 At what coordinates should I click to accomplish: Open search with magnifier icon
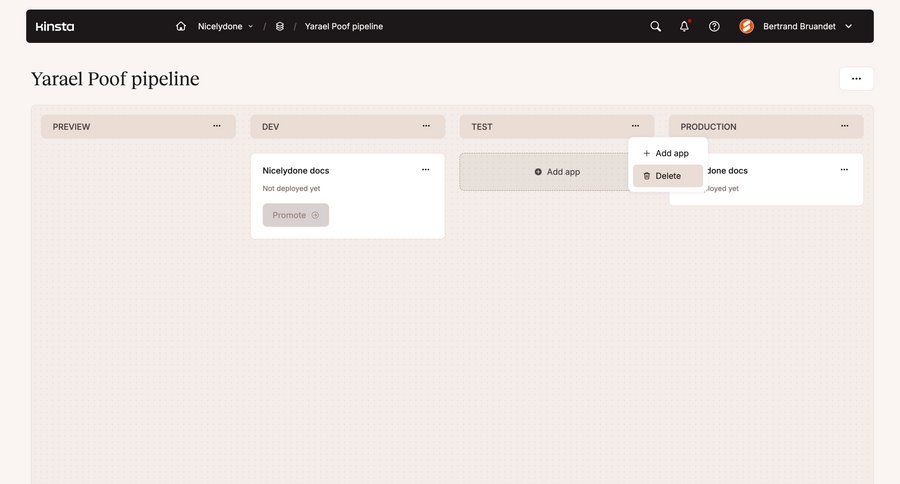click(656, 26)
